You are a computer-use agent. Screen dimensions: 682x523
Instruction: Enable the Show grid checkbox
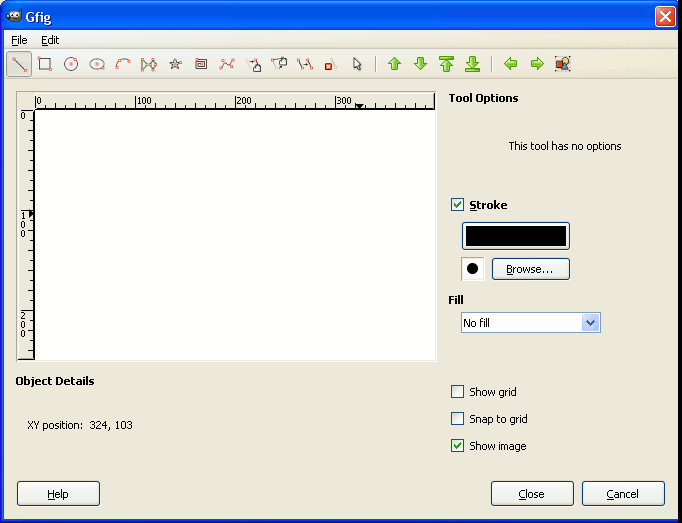(x=457, y=392)
